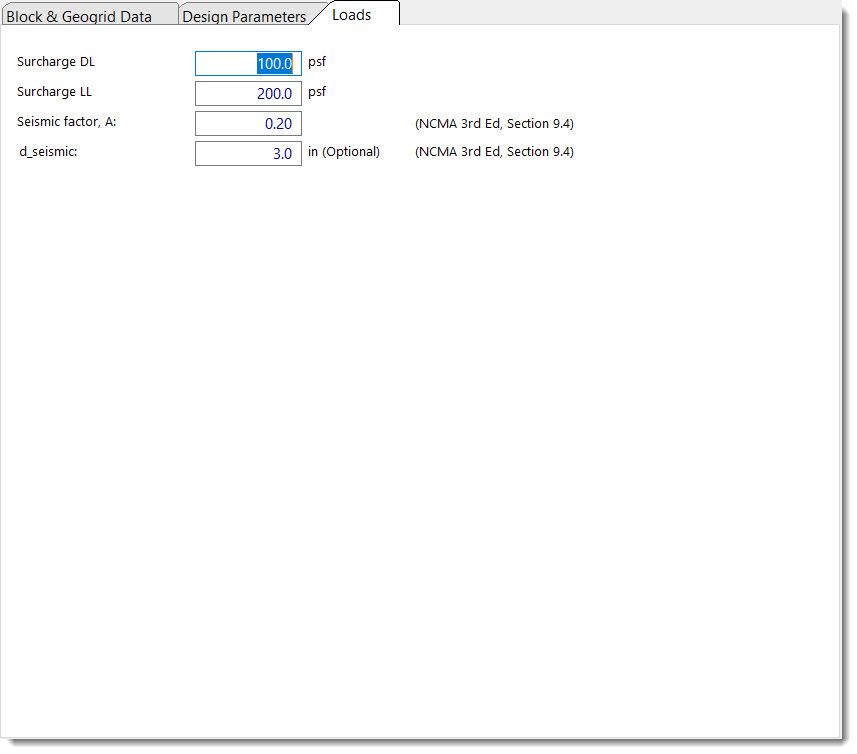857x754 pixels.
Task: Click the 'in (Optional)' unit text
Action: pyautogui.click(x=344, y=152)
